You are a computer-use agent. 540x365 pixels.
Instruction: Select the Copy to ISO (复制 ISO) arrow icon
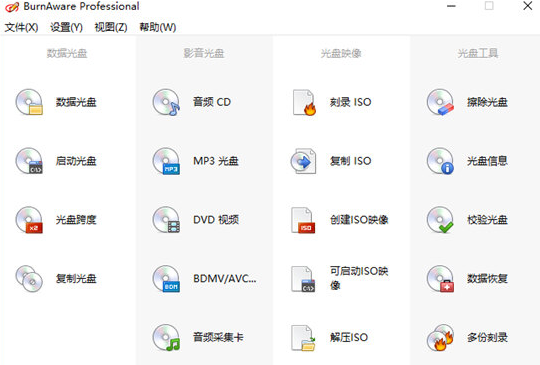303,161
